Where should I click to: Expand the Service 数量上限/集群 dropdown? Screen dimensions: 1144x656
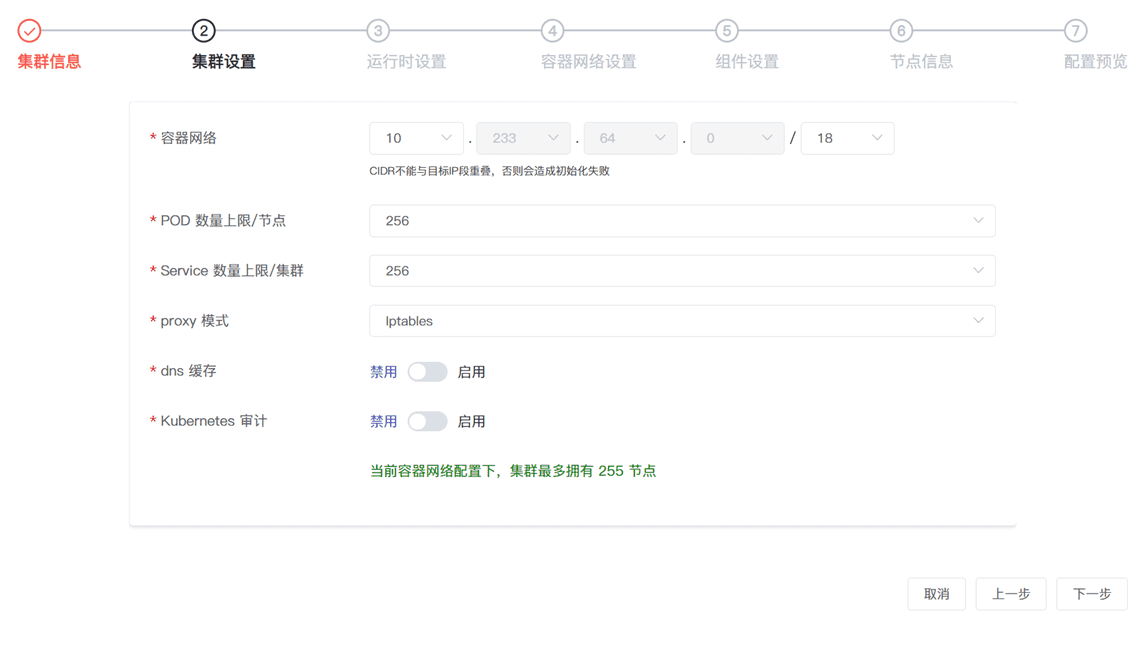tap(682, 271)
